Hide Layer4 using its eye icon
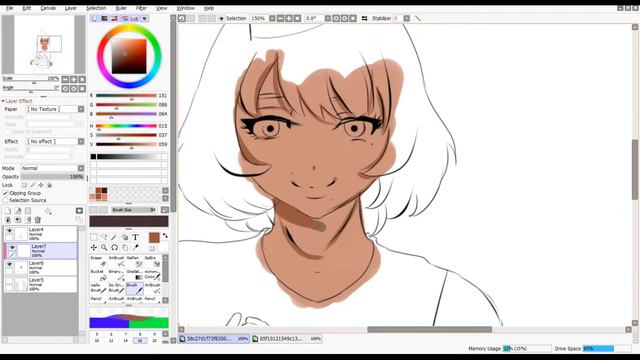 click(x=9, y=231)
